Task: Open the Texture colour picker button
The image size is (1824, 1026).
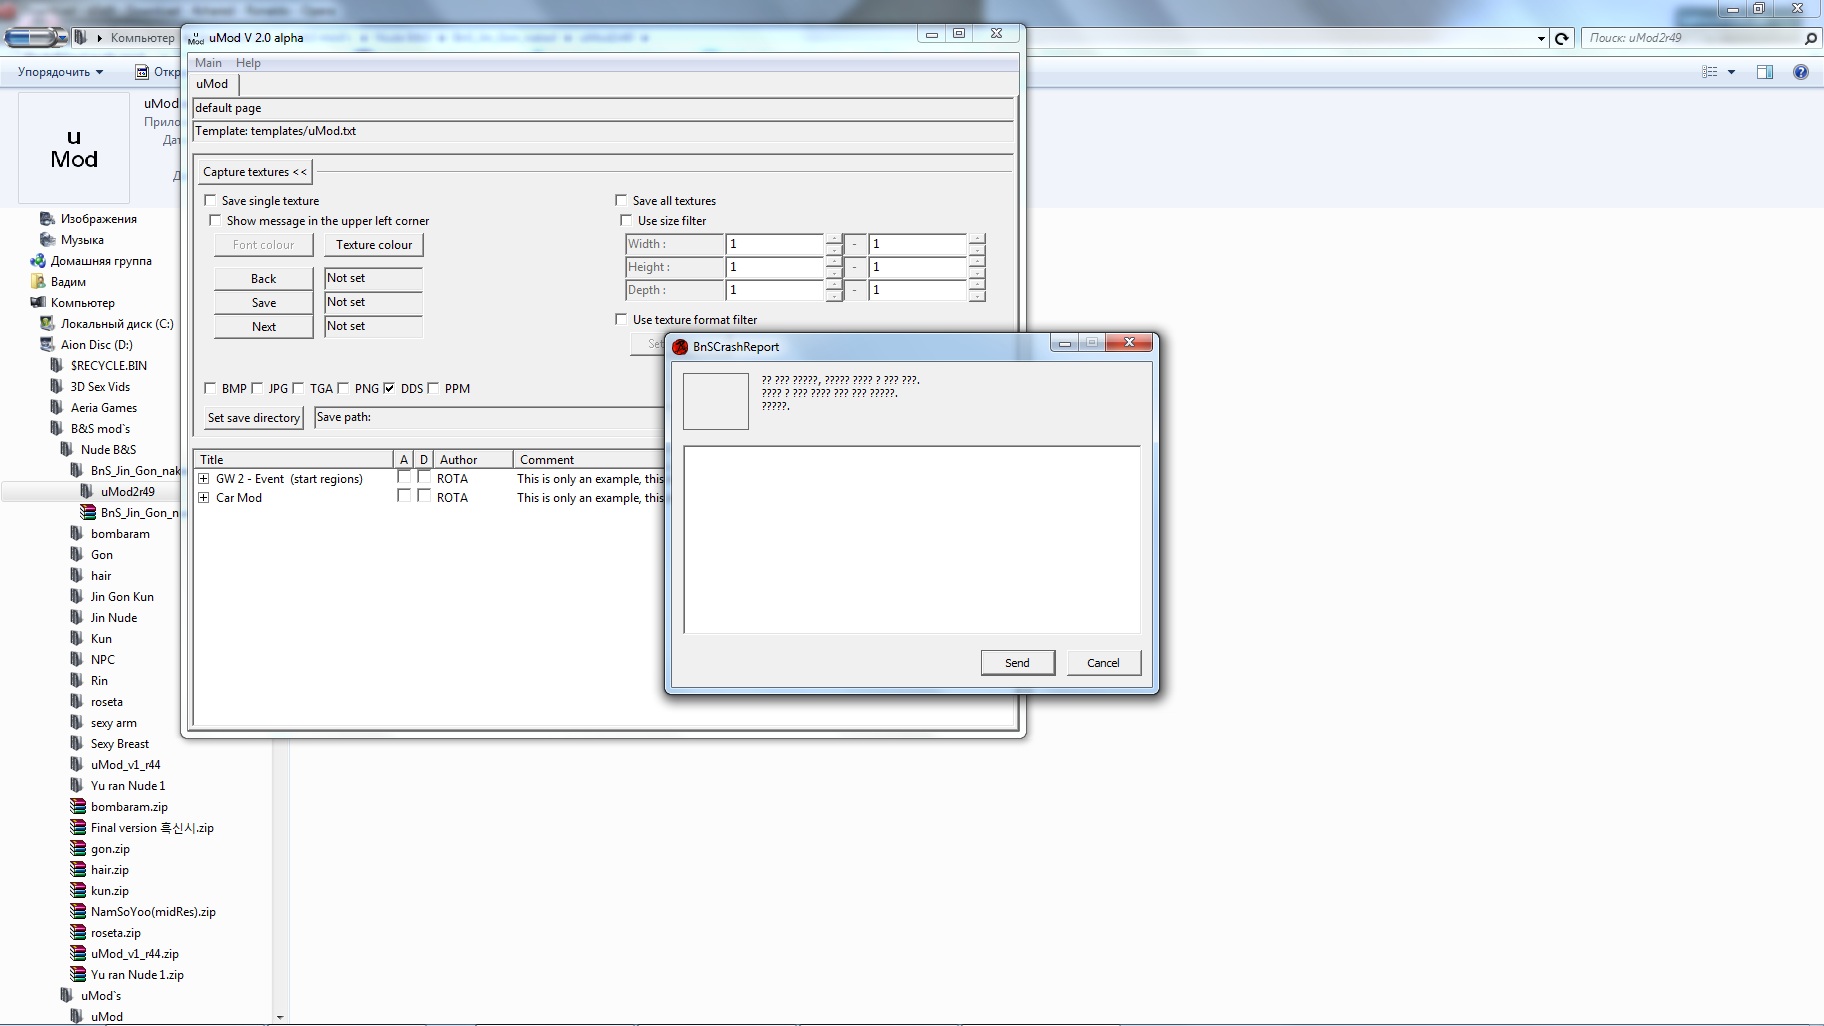Action: (x=374, y=245)
